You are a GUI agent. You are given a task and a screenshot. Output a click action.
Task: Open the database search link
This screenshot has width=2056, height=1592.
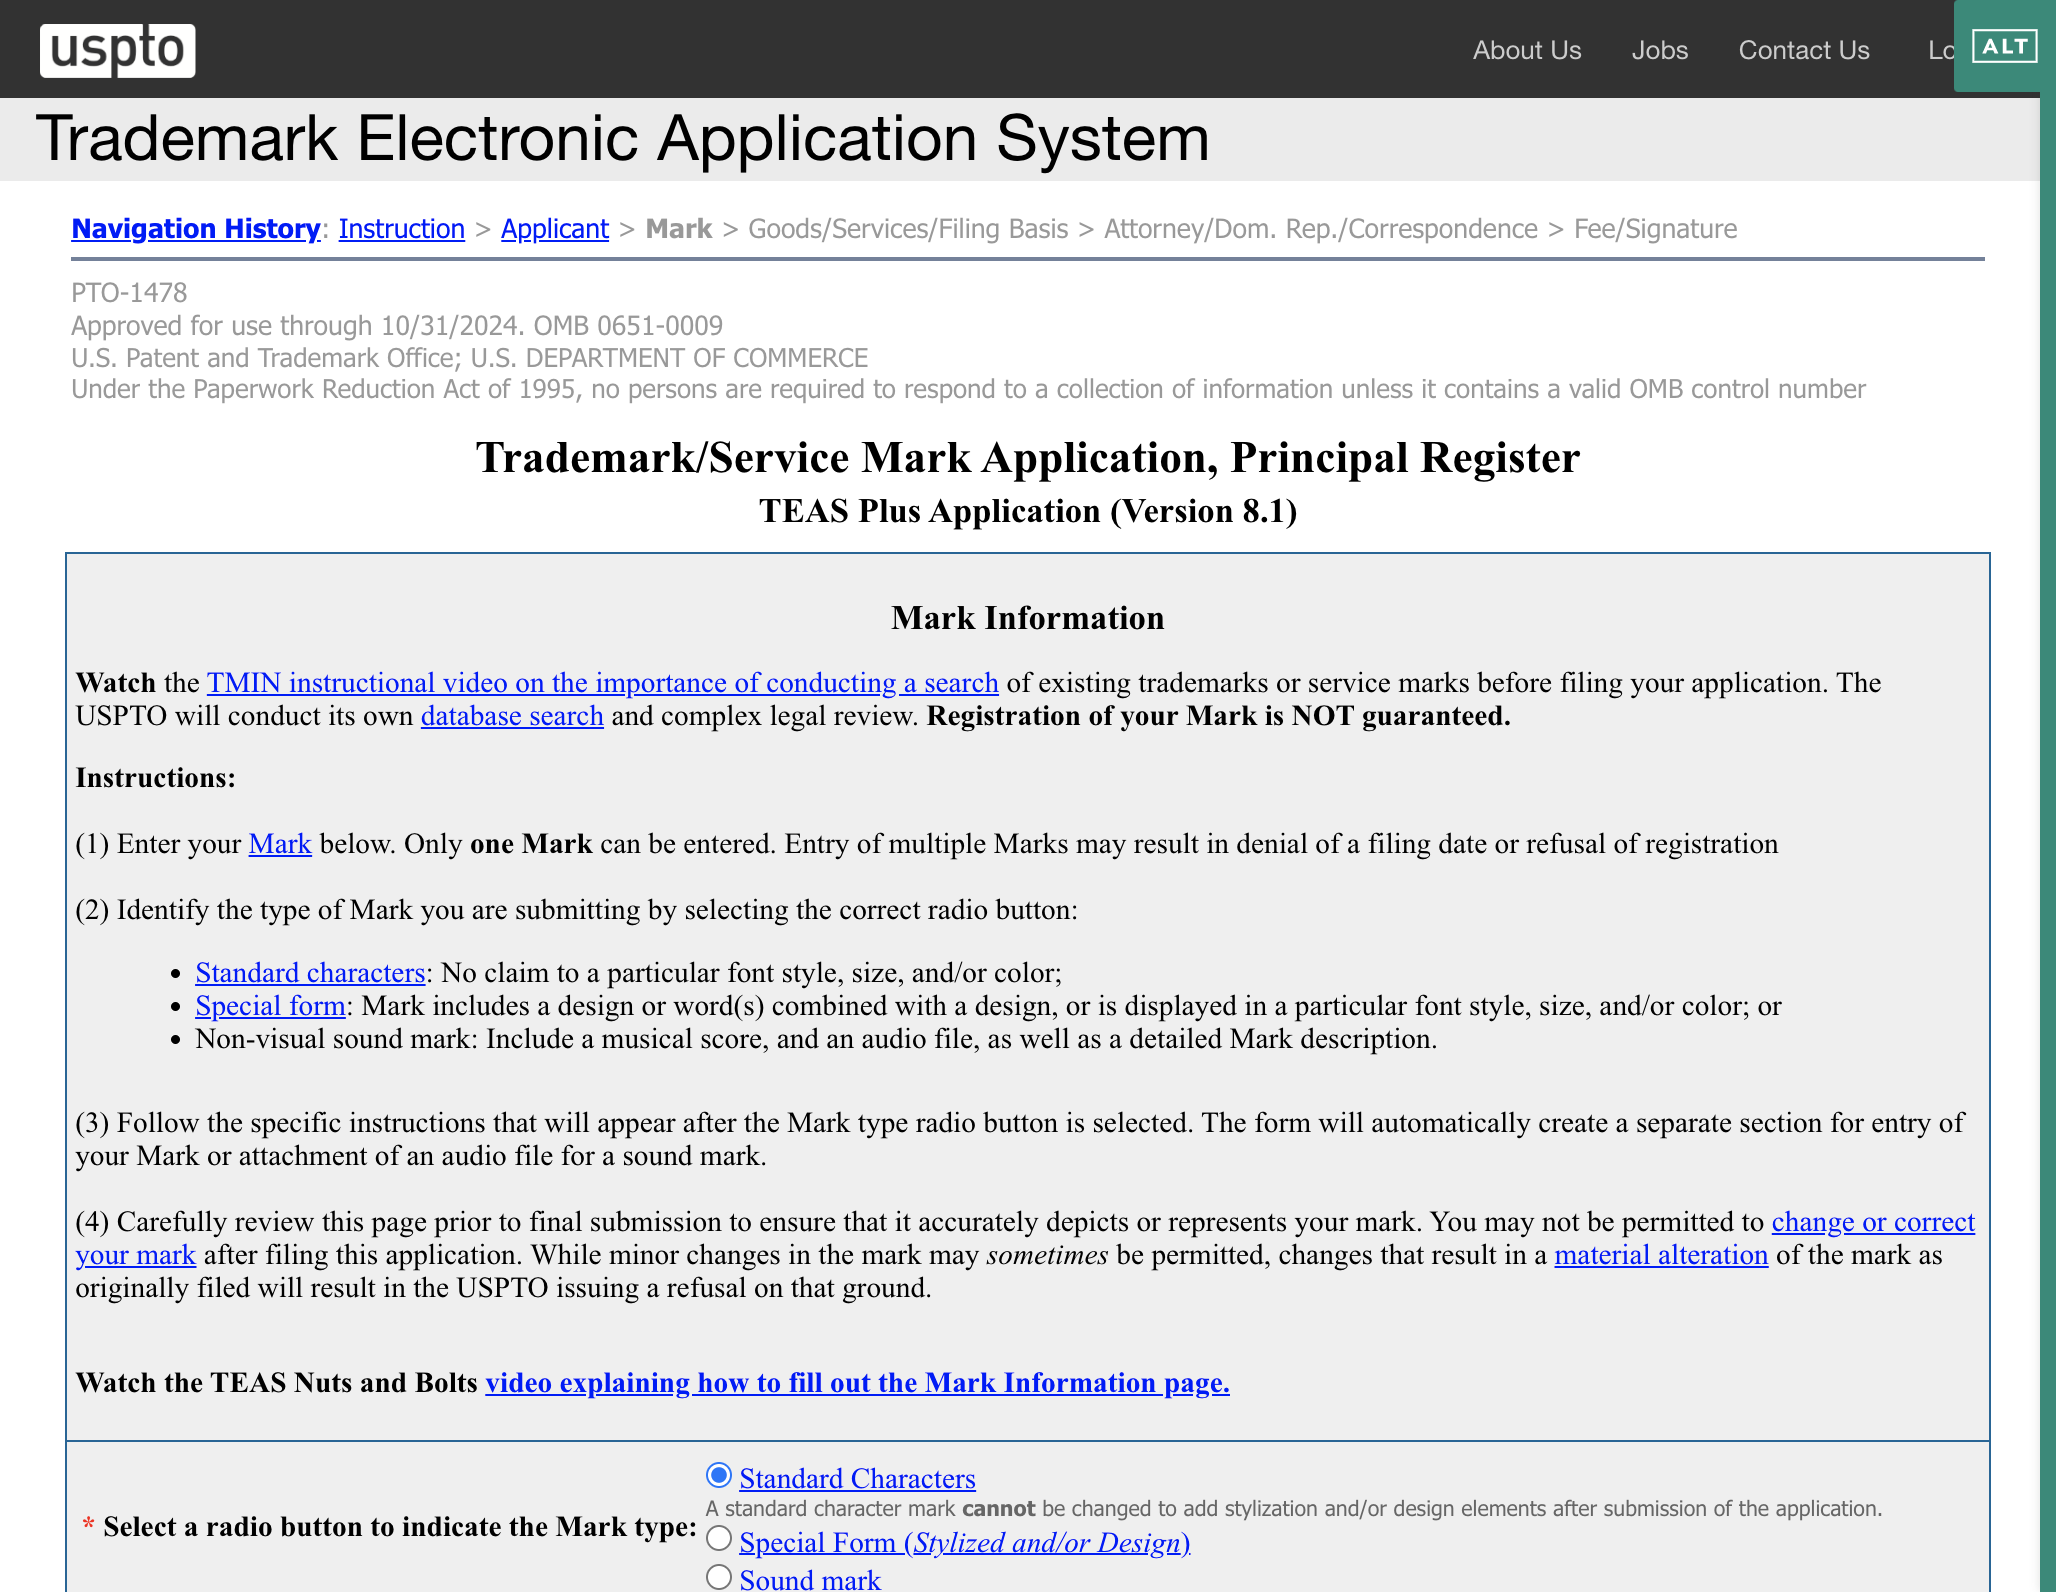click(x=512, y=716)
